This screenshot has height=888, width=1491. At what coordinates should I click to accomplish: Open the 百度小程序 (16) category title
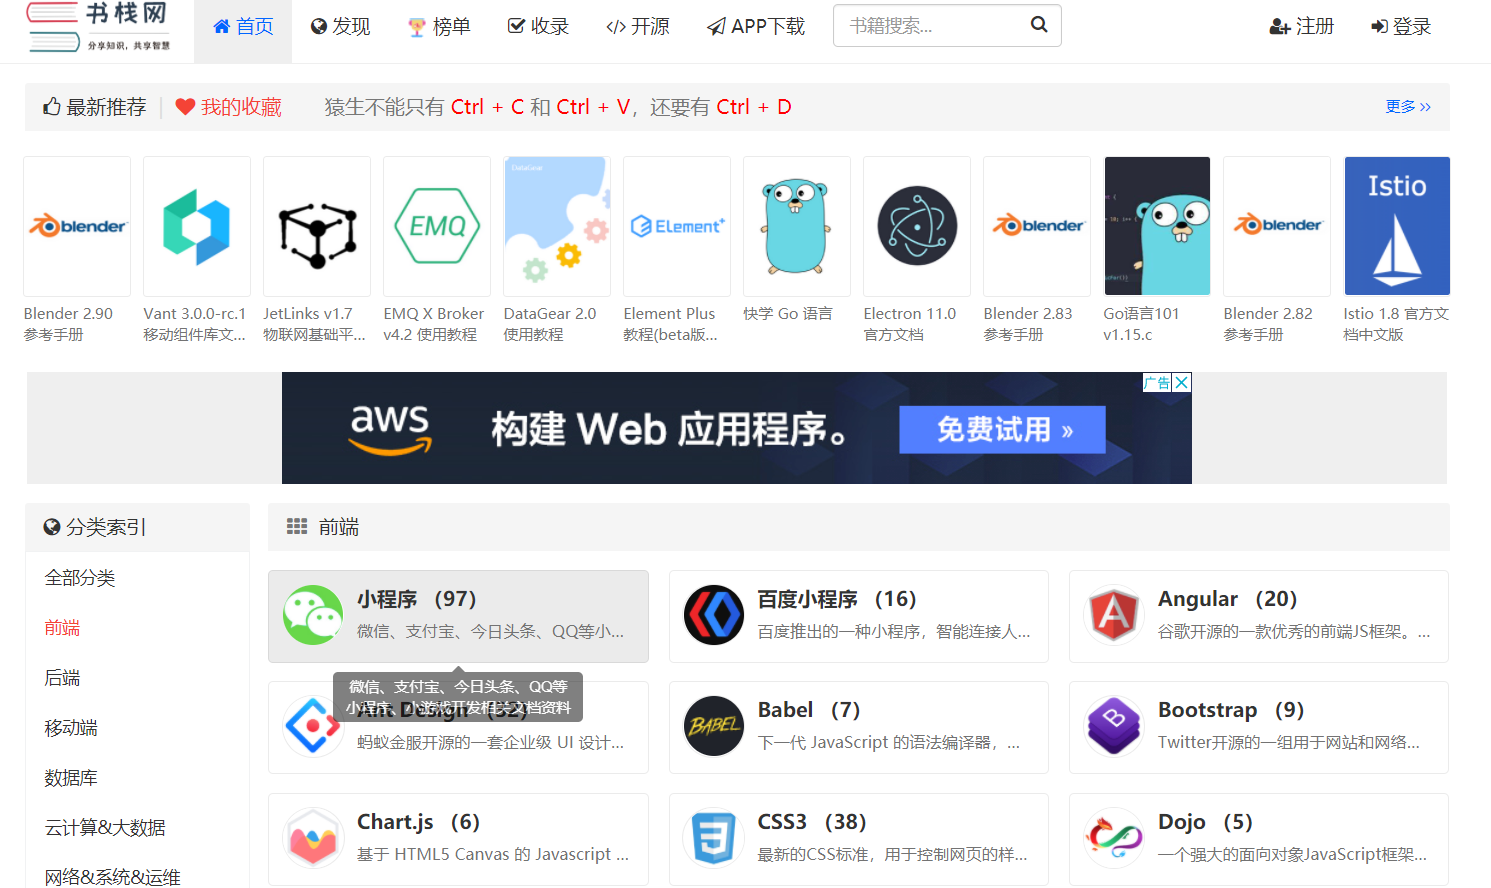pos(837,599)
